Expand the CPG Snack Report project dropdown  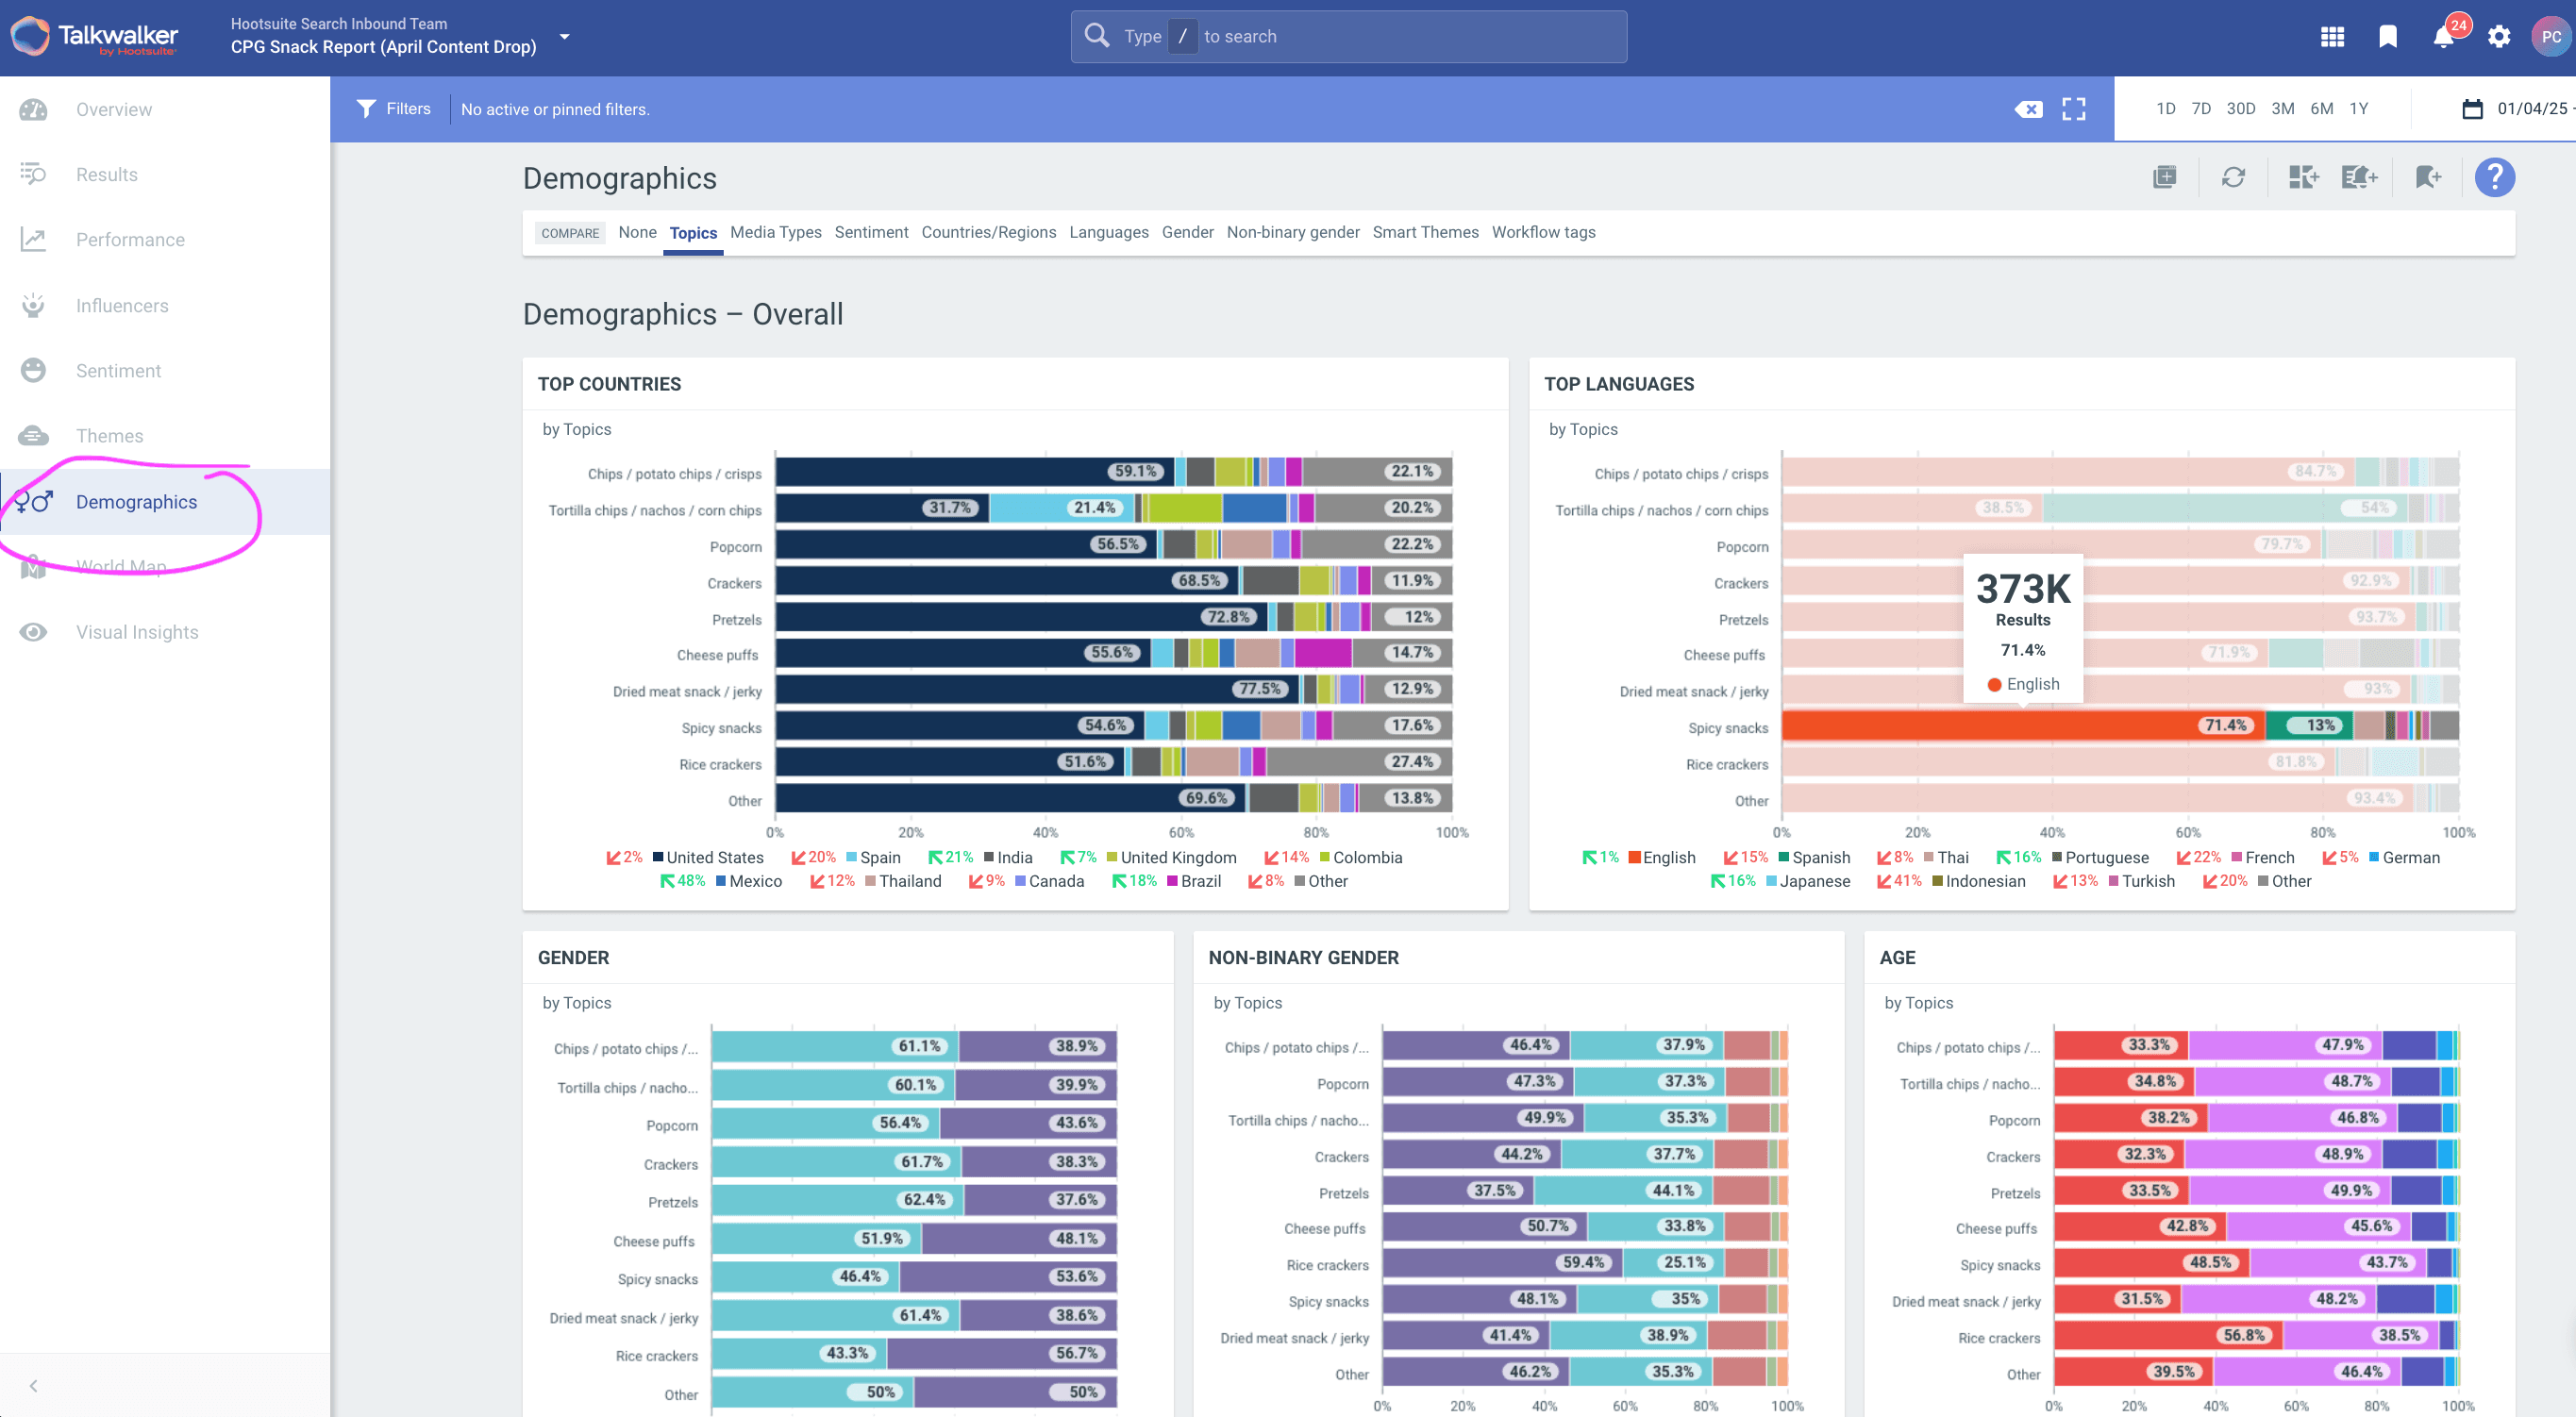coord(564,37)
